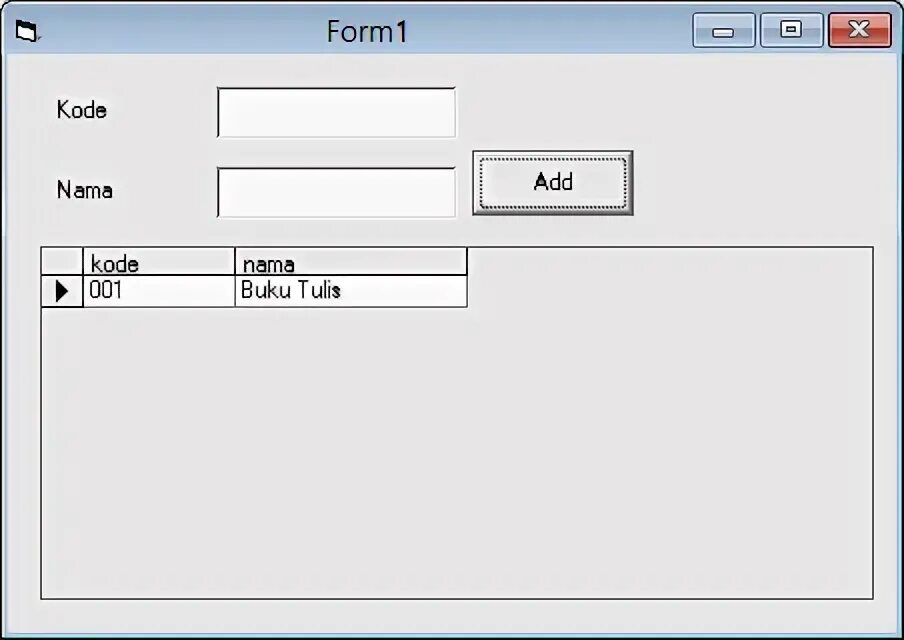This screenshot has width=904, height=640.
Task: Click divider between kode and nama headers
Action: 235,263
